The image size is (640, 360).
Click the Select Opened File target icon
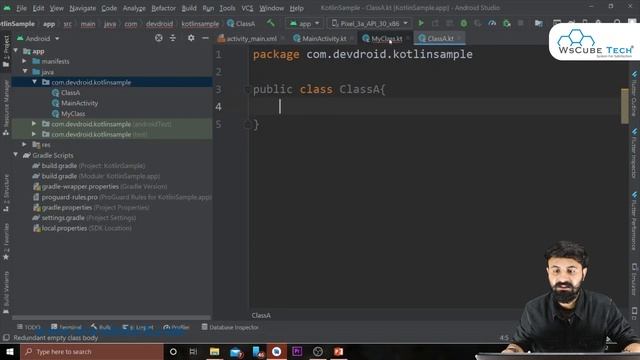(x=159, y=38)
